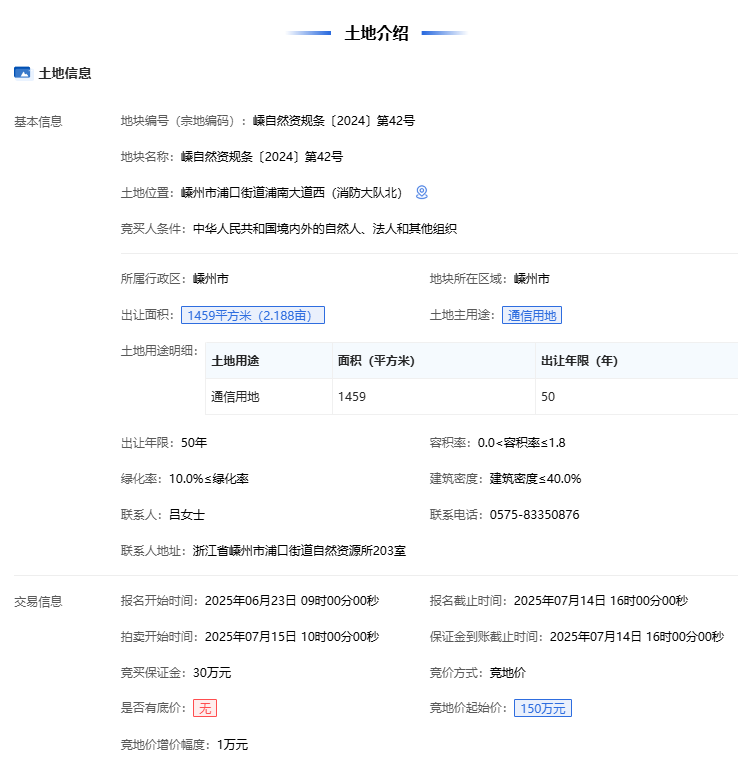Click the 30万元 bid deposit value
This screenshot has width=738, height=776.
[x=212, y=673]
